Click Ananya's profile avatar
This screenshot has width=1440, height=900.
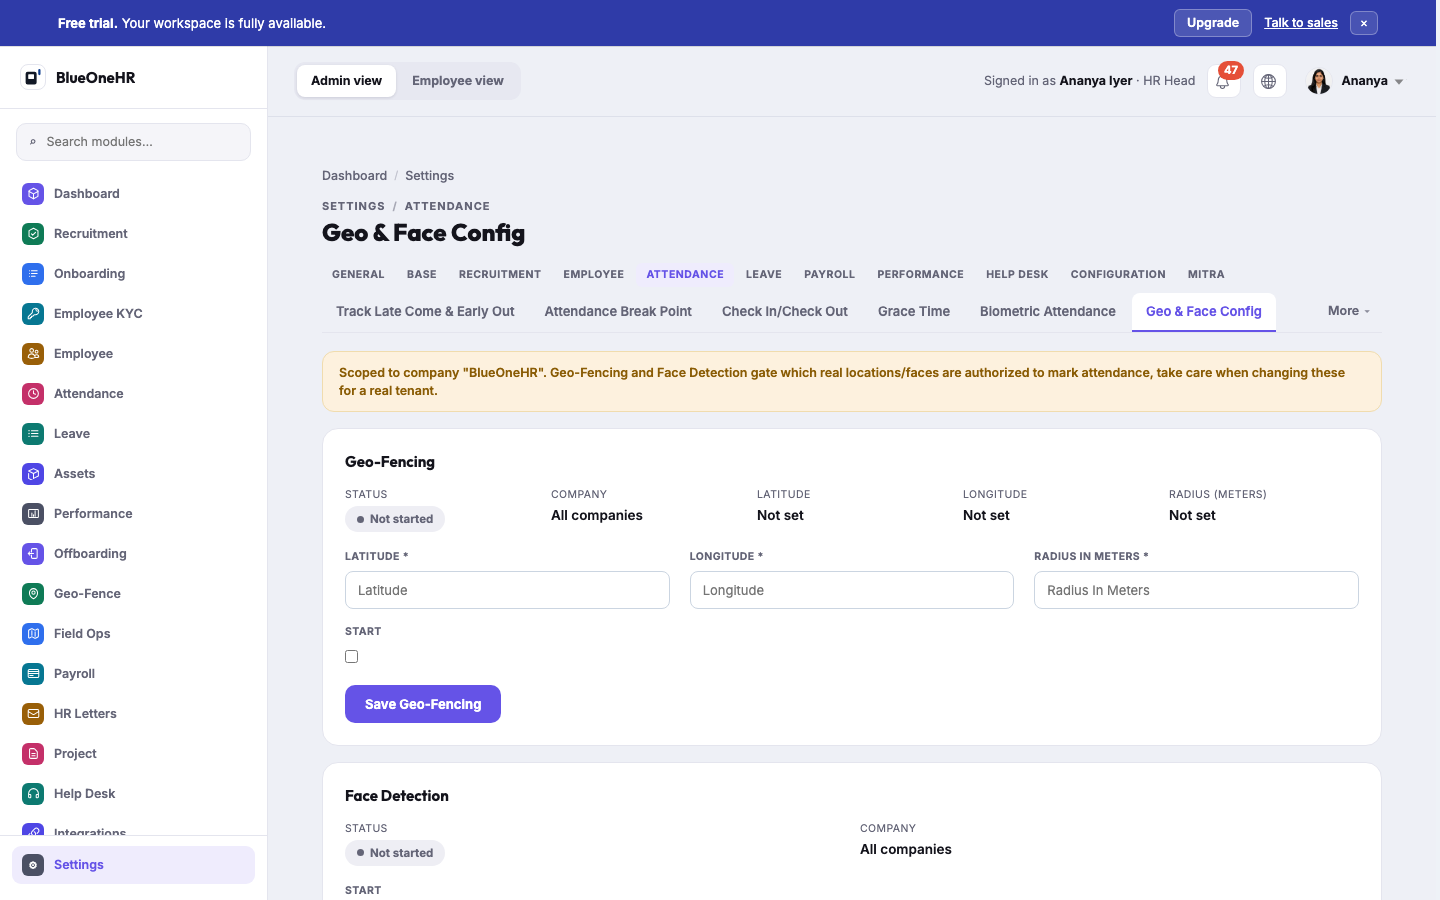click(1319, 81)
